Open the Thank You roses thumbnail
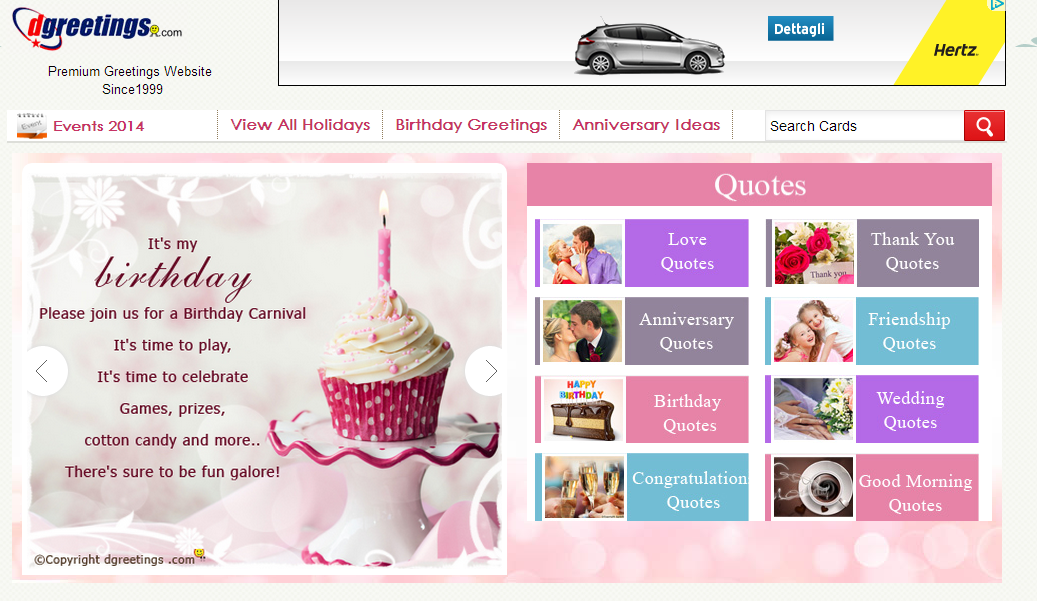This screenshot has width=1037, height=601. 813,253
